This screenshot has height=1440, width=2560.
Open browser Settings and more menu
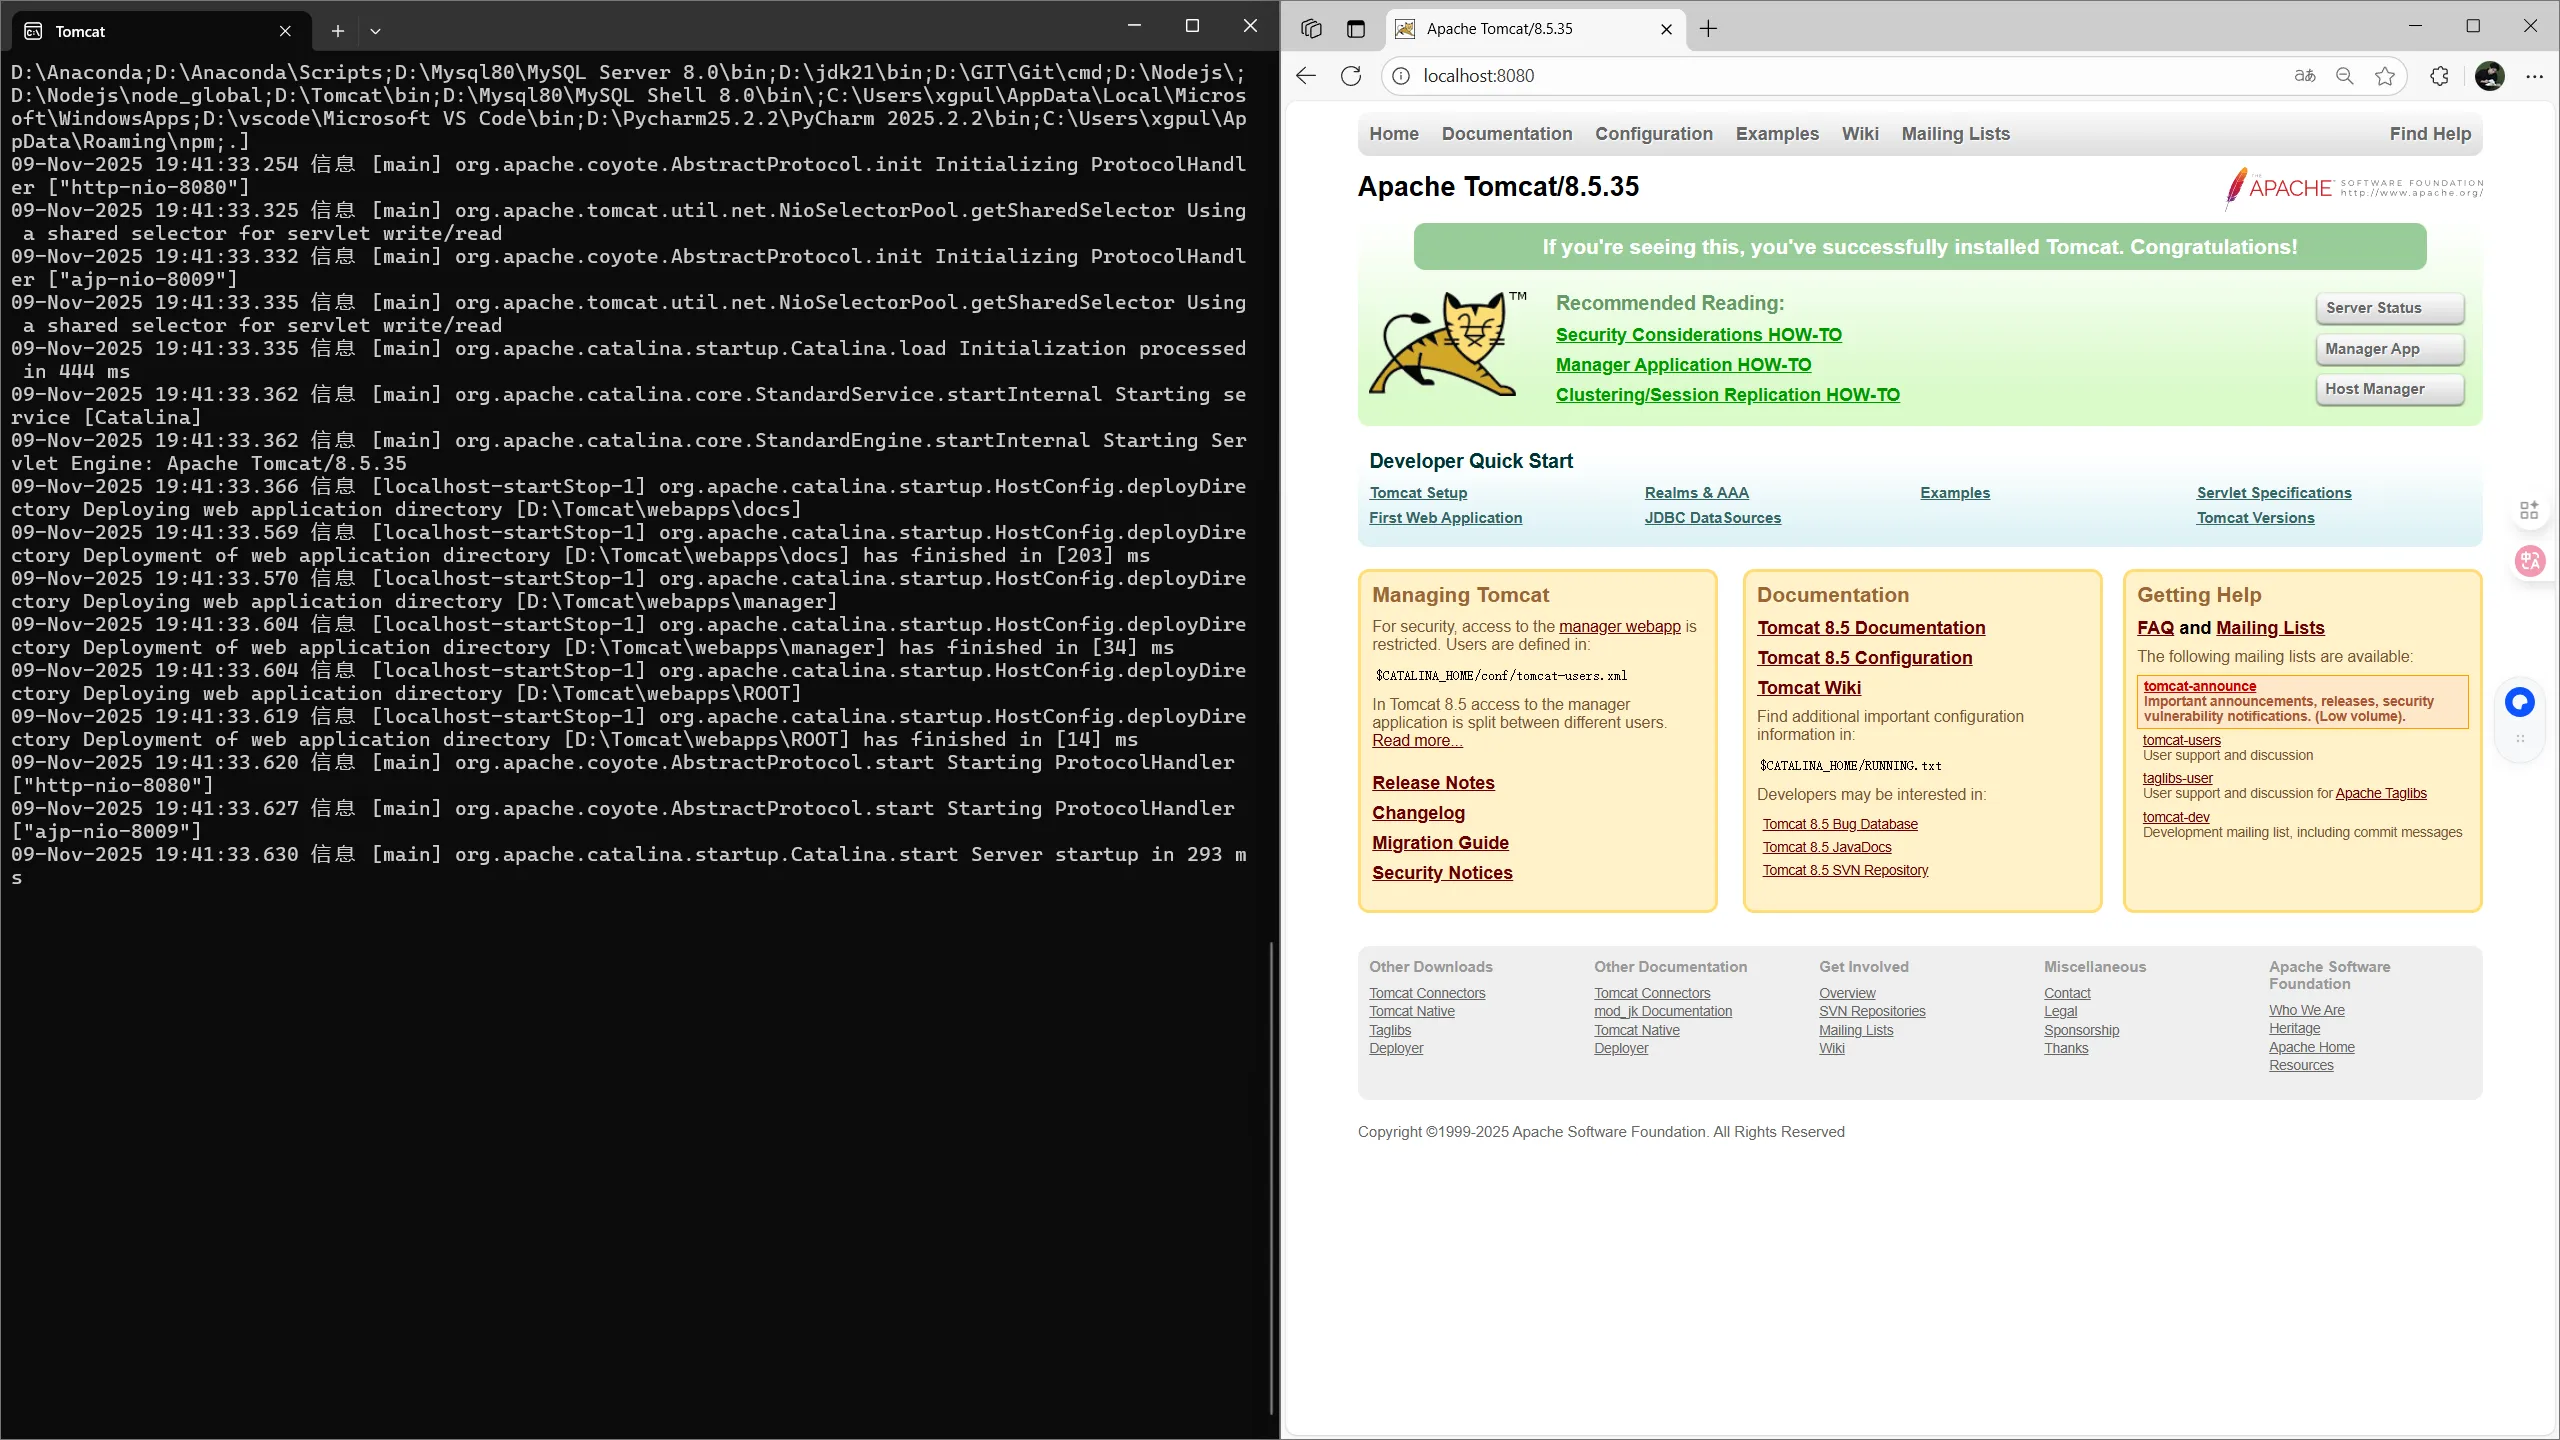(2534, 76)
